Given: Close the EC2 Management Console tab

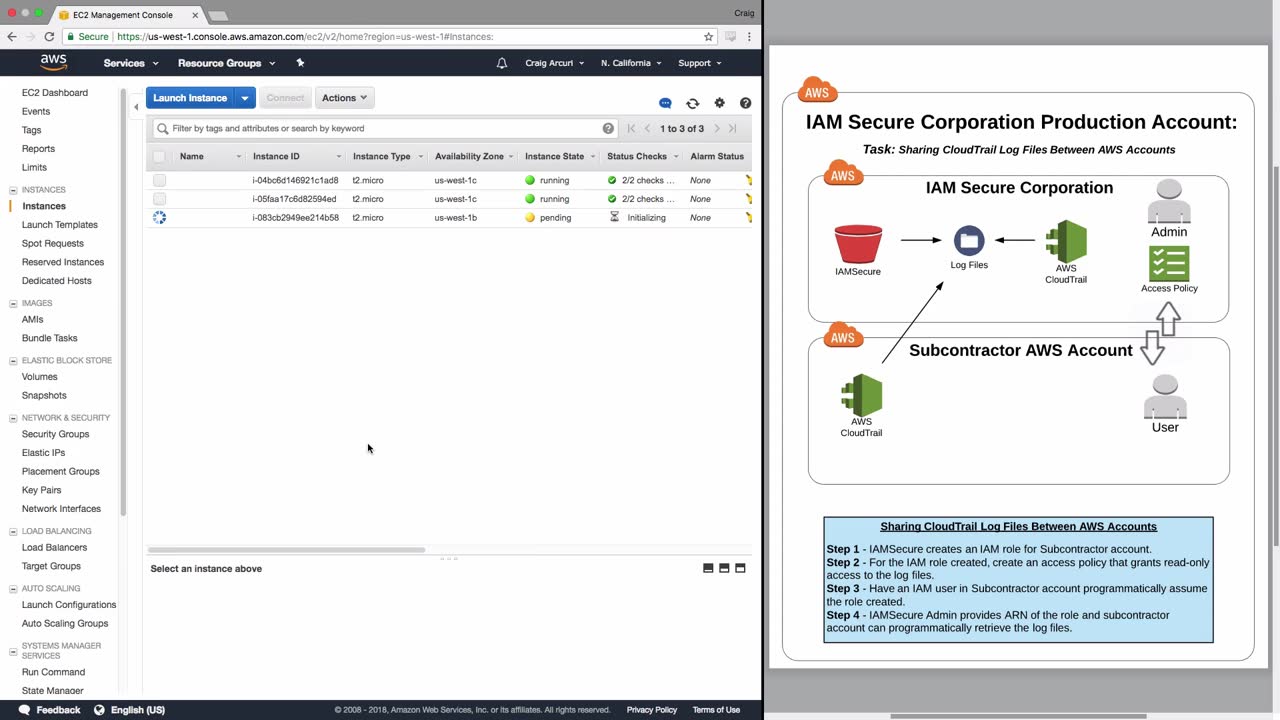Looking at the screenshot, I should pyautogui.click(x=195, y=15).
